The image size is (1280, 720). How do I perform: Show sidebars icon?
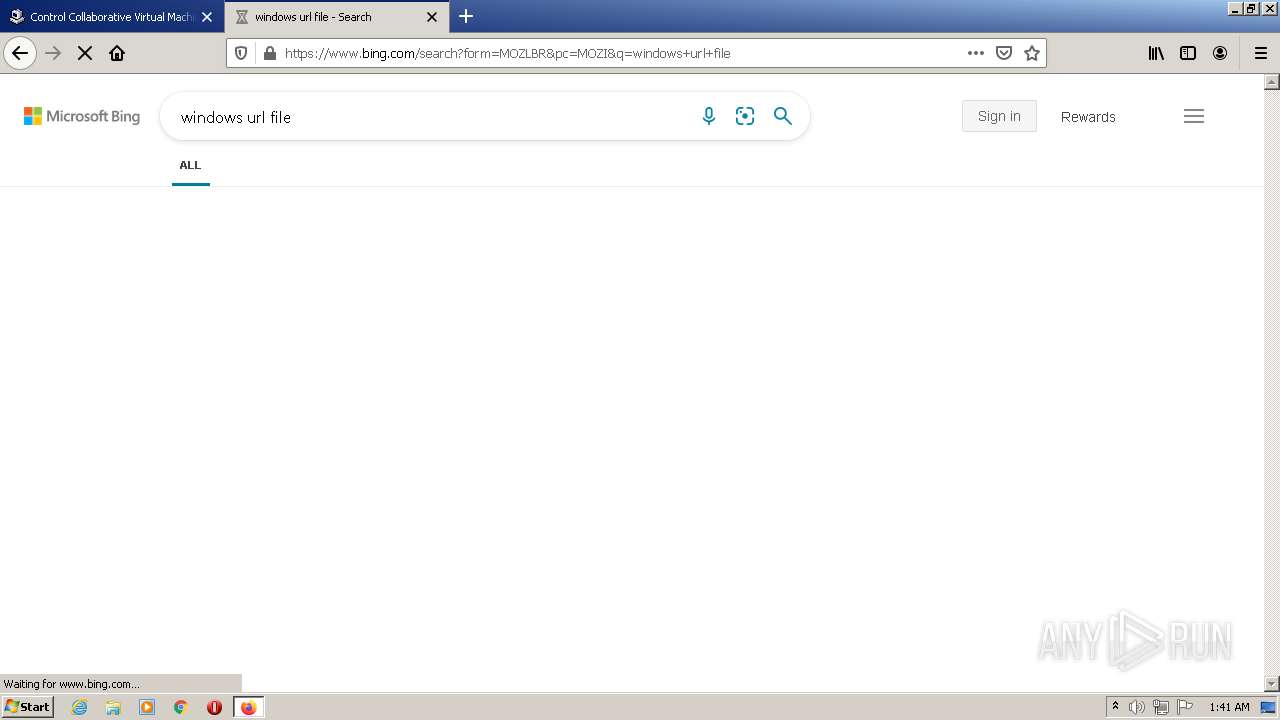click(x=1188, y=53)
